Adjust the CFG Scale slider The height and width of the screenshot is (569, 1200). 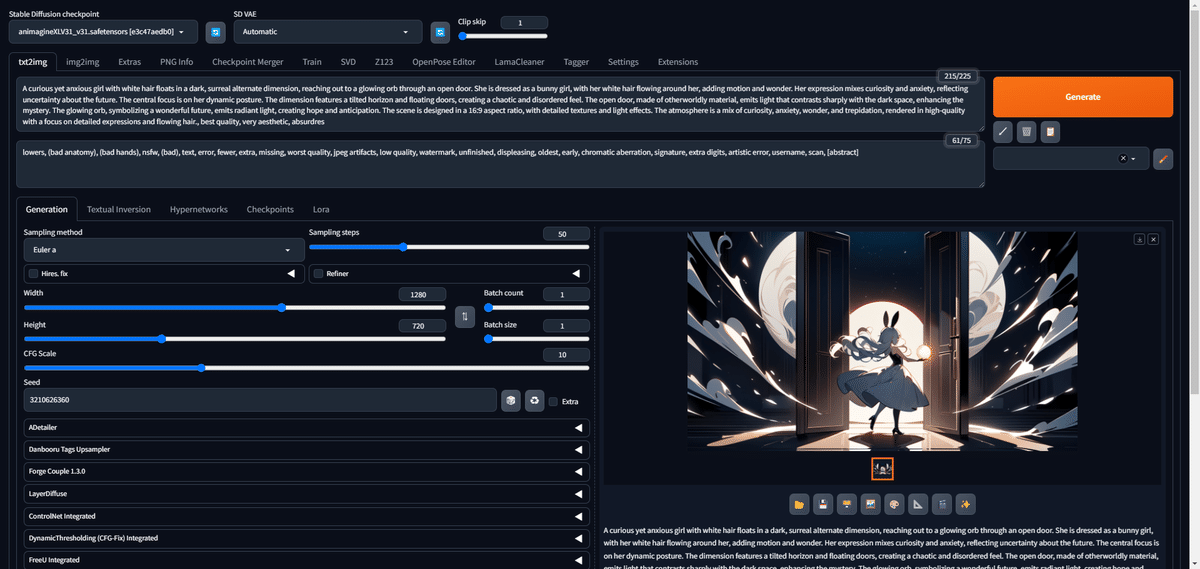(306, 367)
